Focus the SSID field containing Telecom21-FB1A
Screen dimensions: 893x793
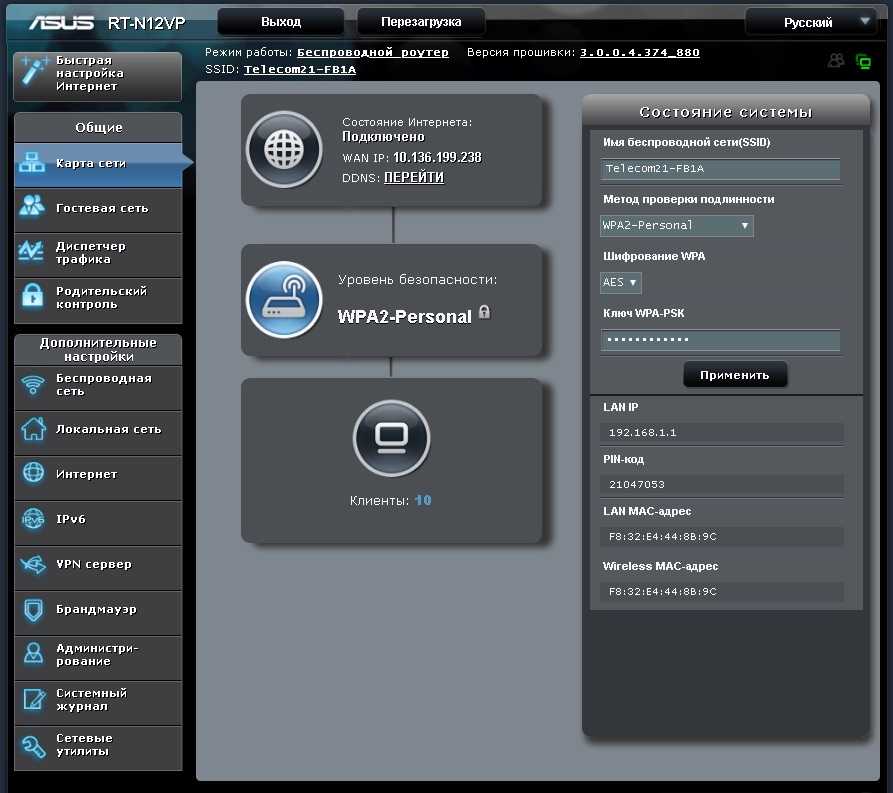coord(720,169)
